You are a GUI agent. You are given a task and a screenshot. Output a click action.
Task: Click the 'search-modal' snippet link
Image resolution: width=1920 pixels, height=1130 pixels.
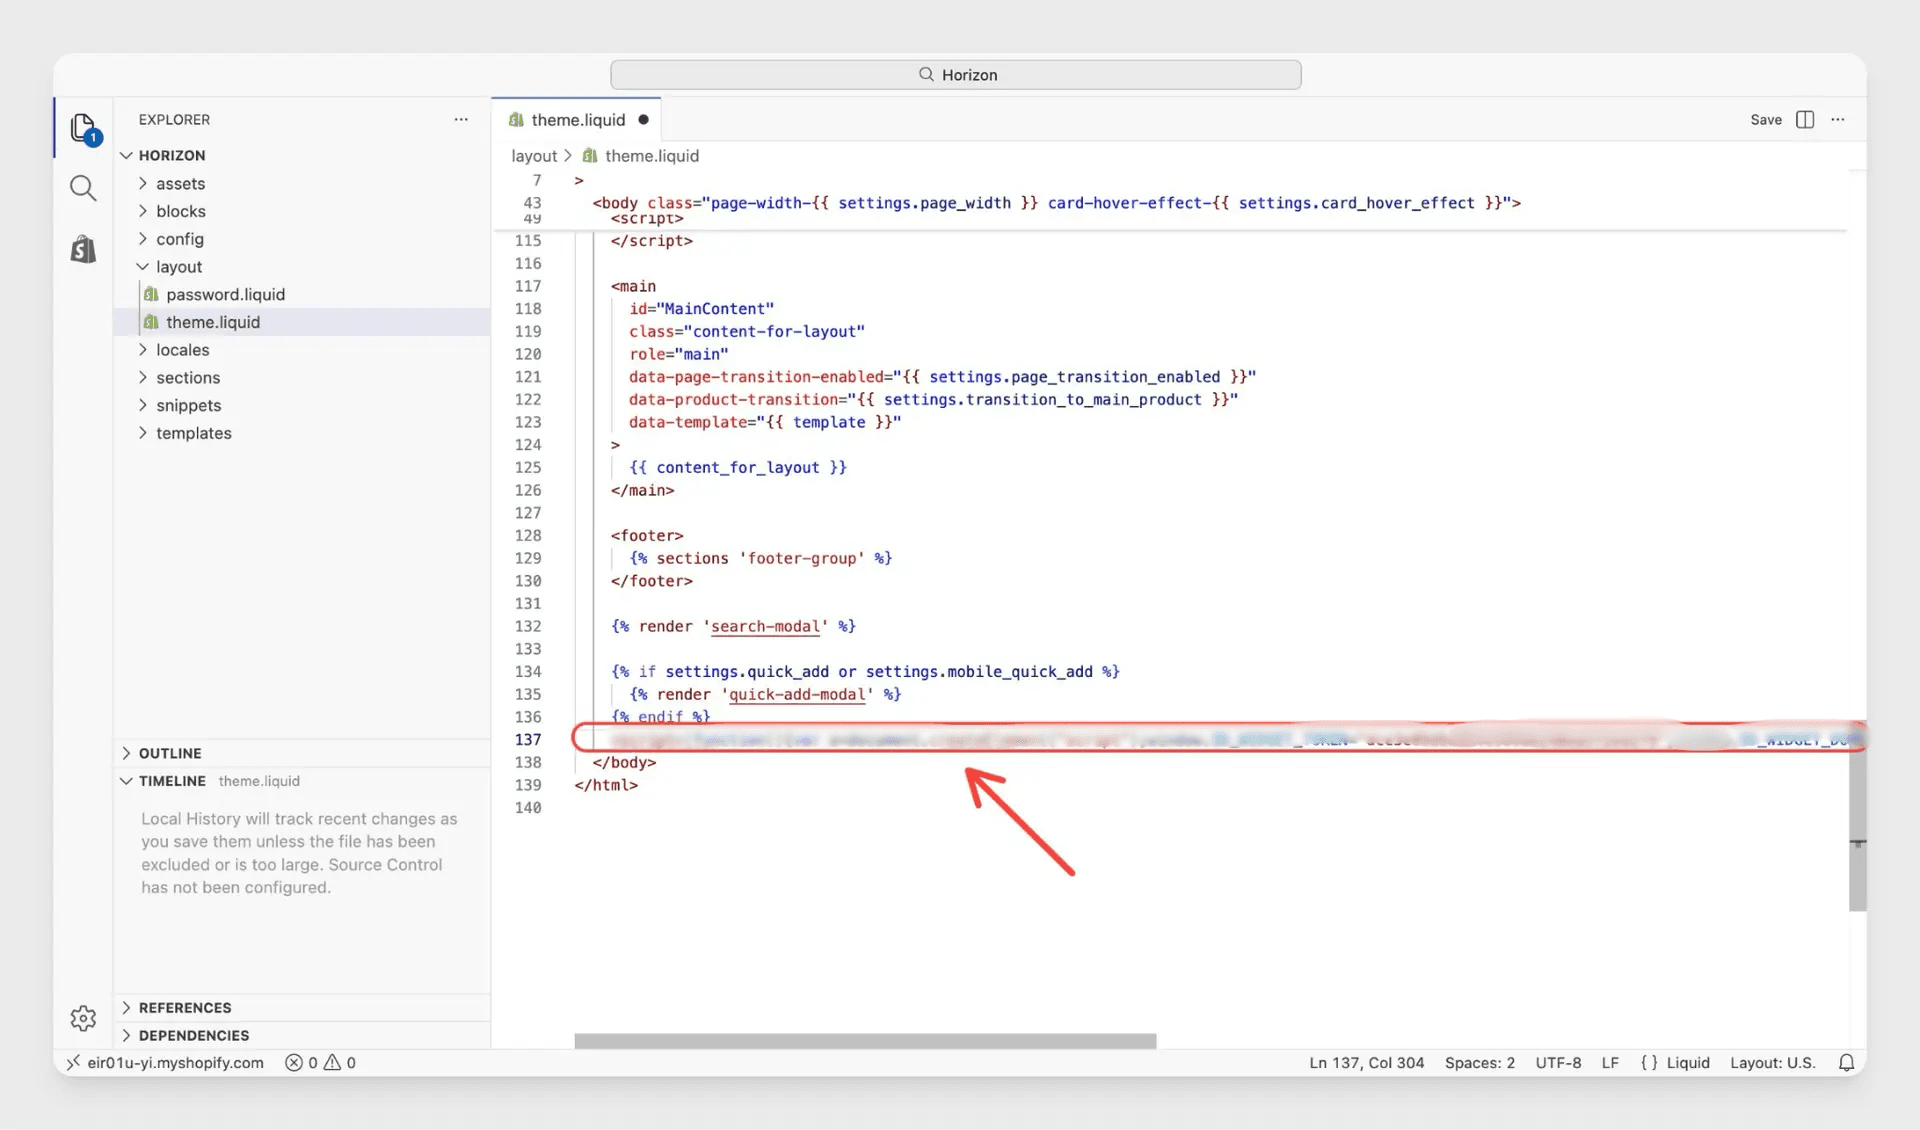[x=765, y=627]
